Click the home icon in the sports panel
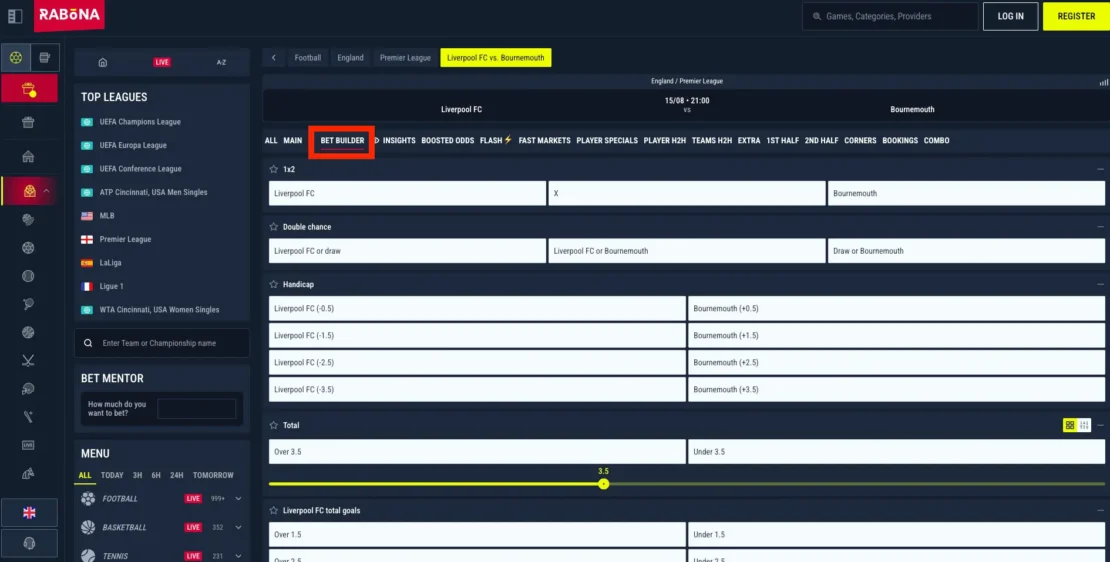 [102, 62]
